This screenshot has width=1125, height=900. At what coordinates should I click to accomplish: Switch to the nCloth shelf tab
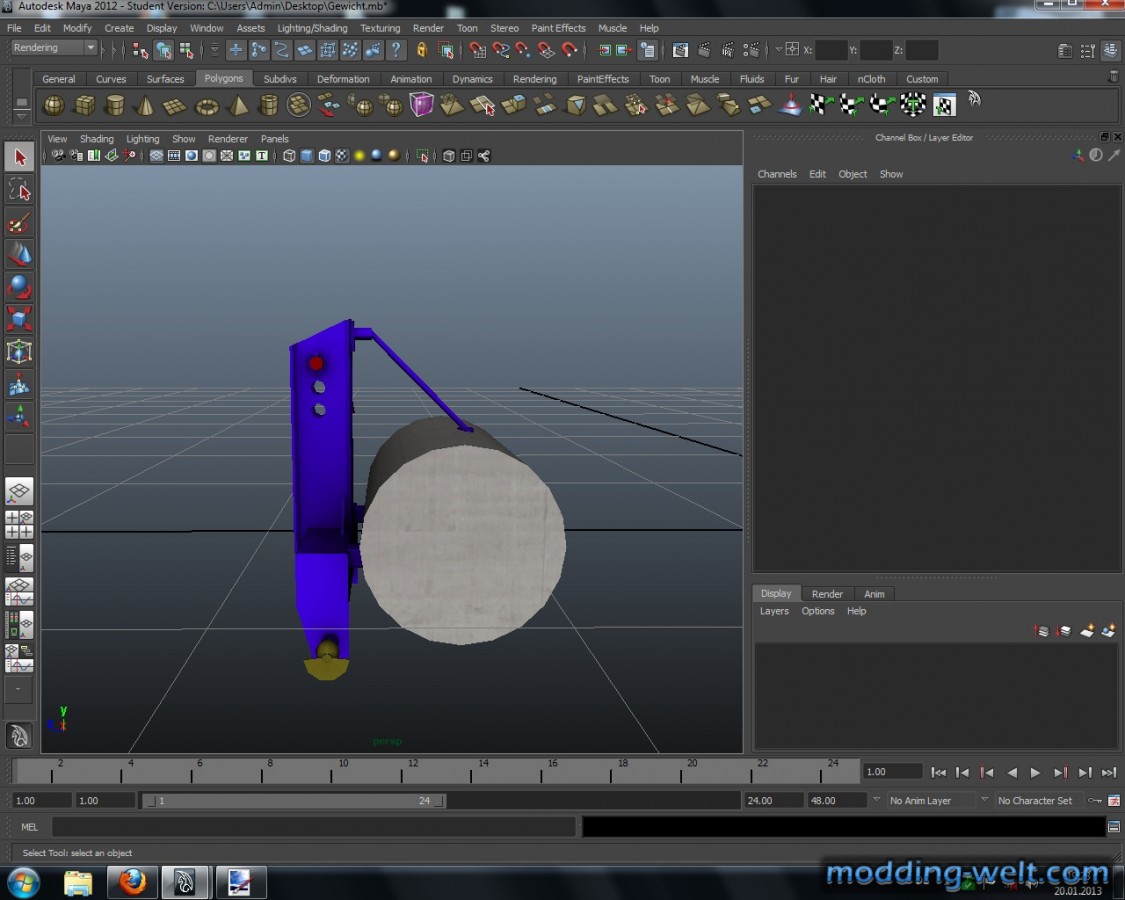871,79
